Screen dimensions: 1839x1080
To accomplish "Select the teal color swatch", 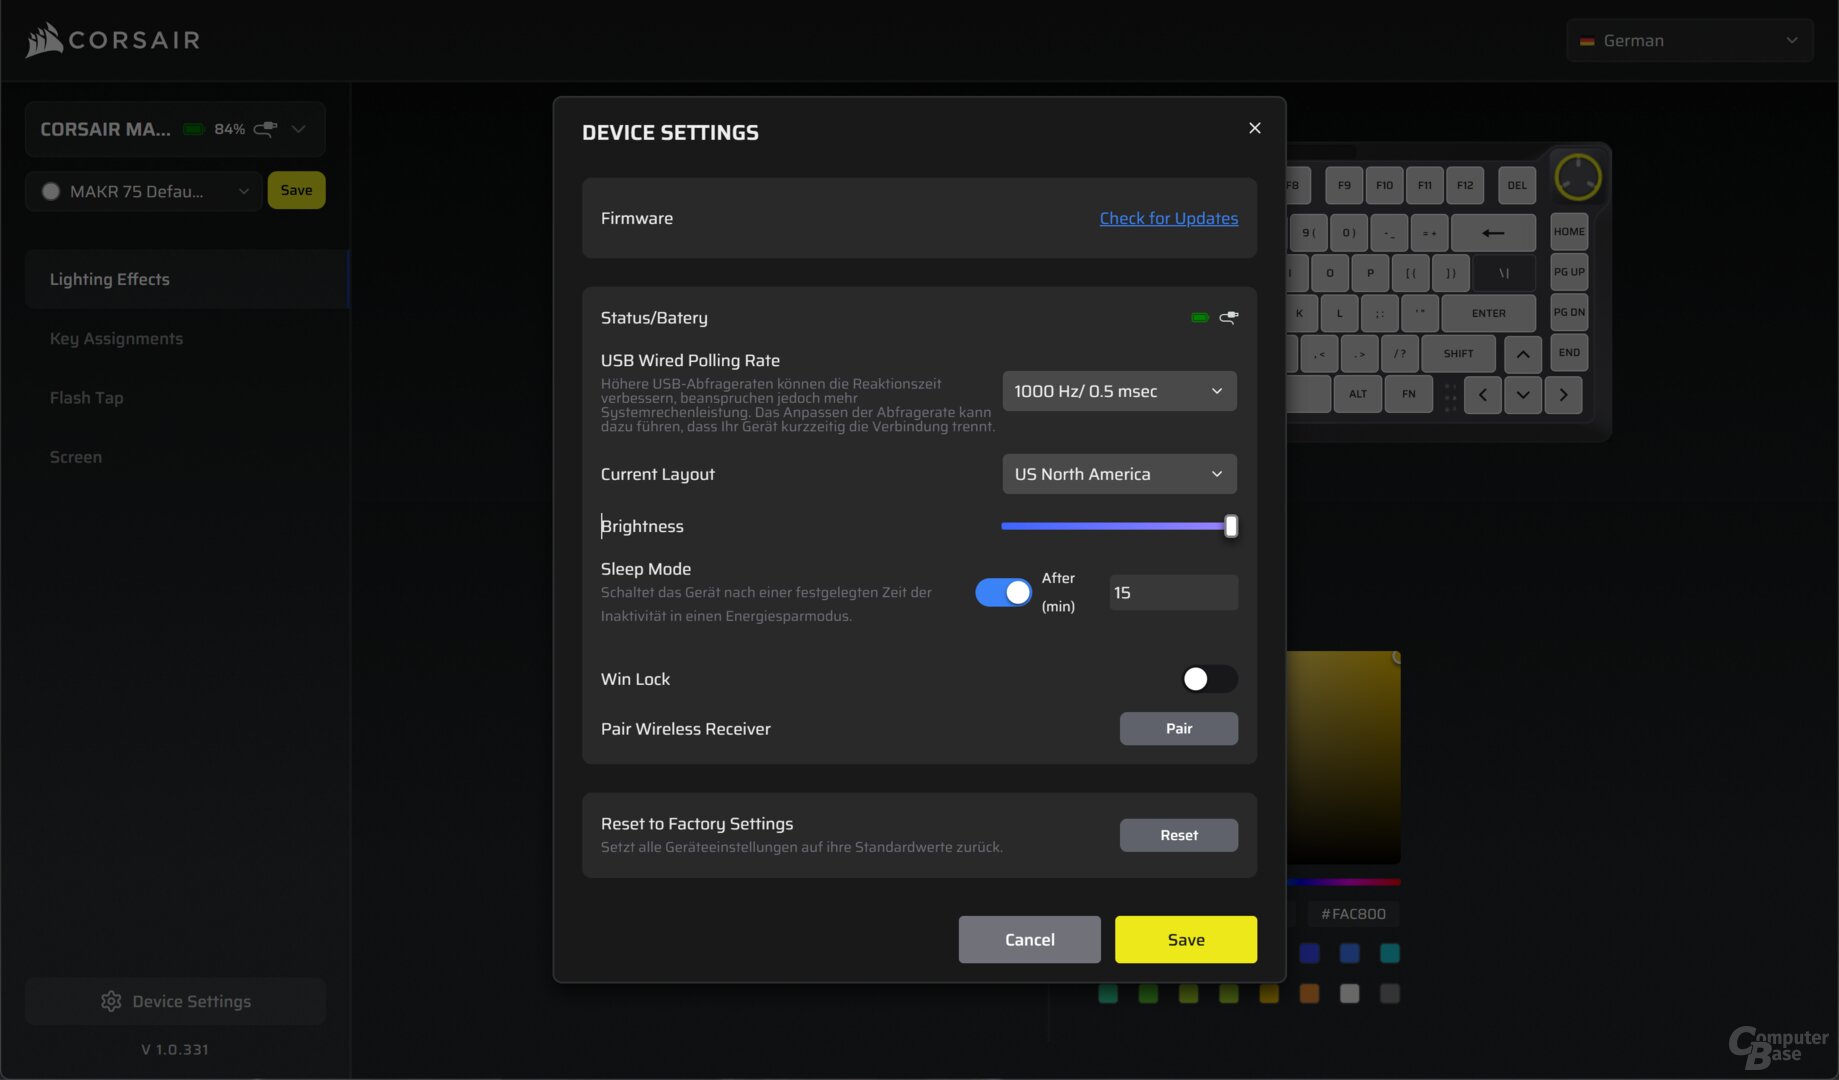I will [1390, 953].
